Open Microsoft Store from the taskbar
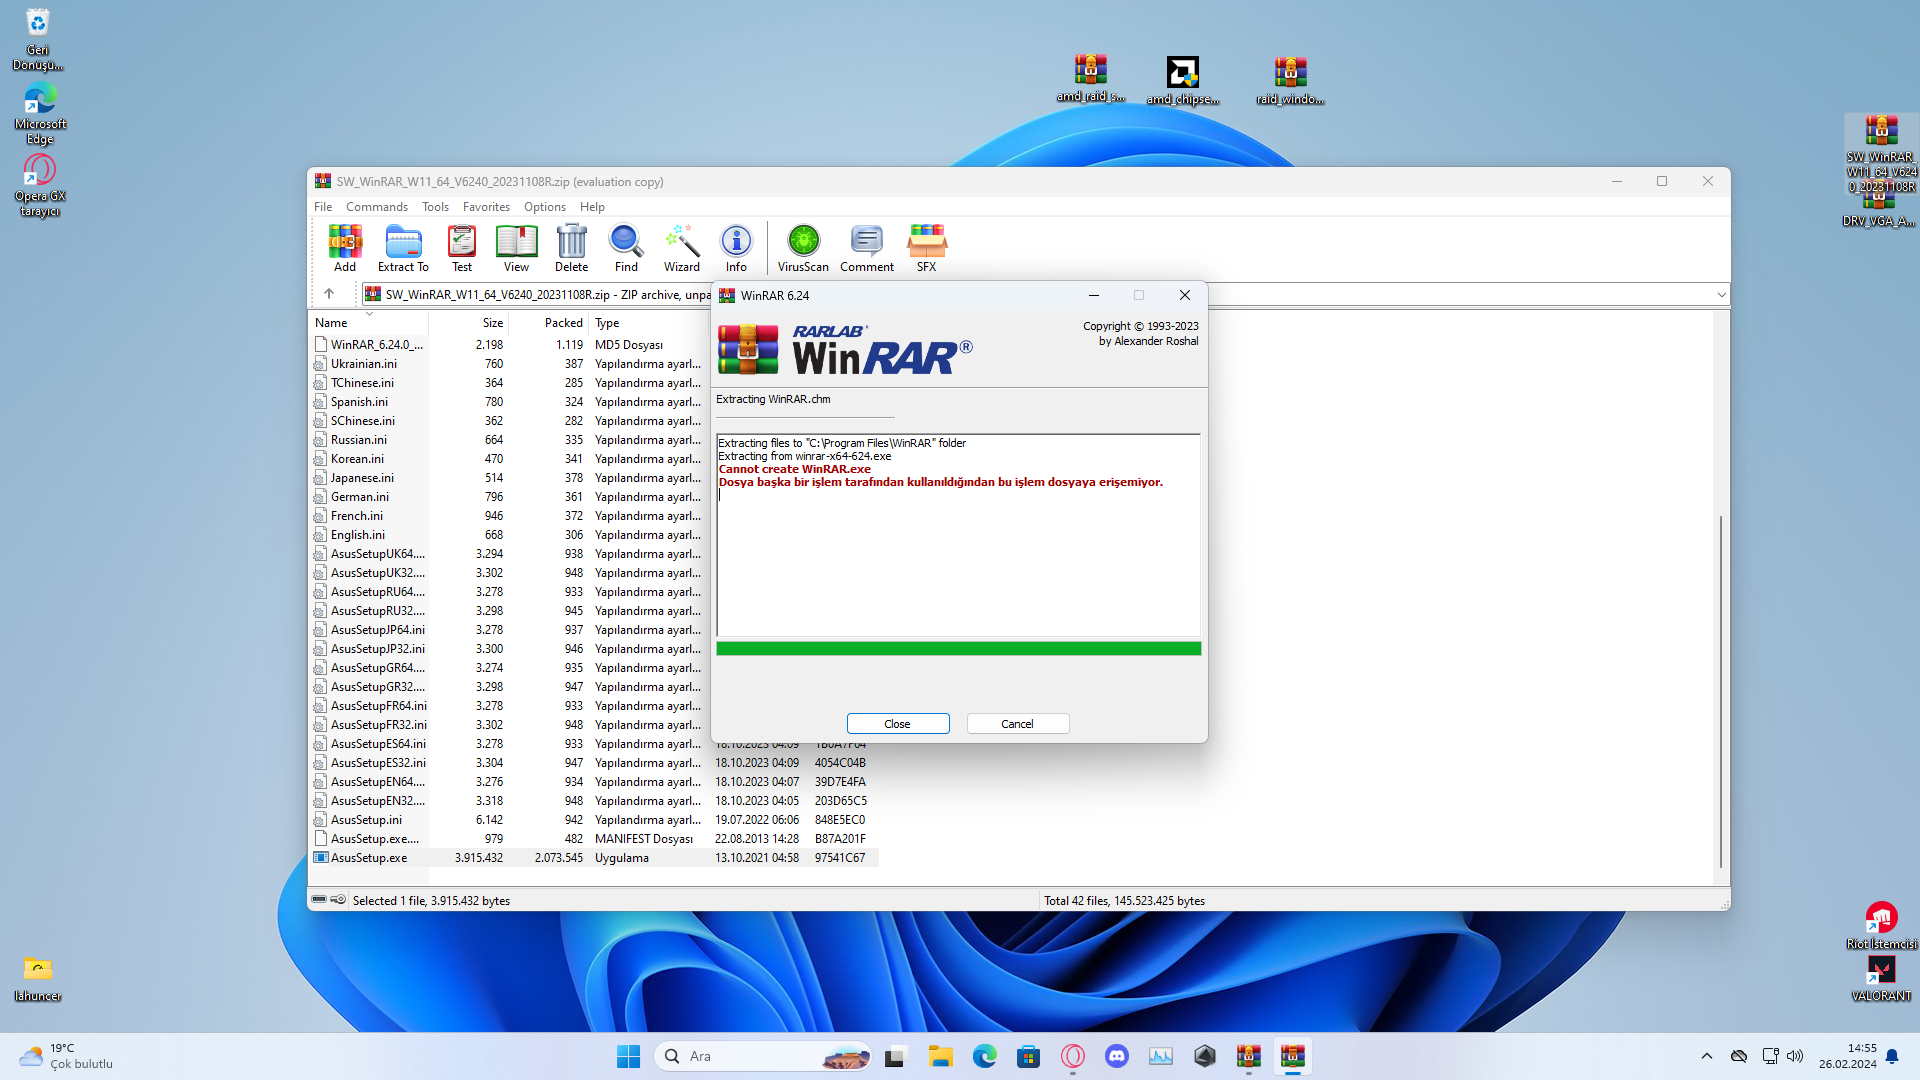This screenshot has height=1080, width=1920. point(1028,1056)
